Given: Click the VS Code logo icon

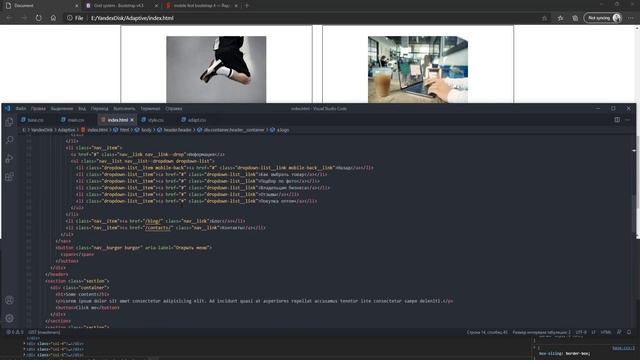Looking at the screenshot, I should (x=8, y=109).
